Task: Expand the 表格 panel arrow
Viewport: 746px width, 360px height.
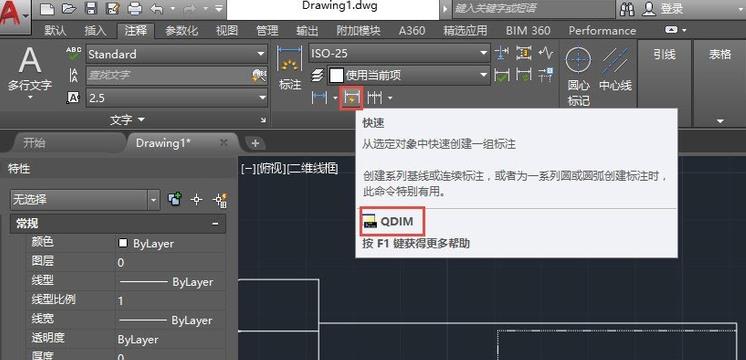Action: coord(720,121)
